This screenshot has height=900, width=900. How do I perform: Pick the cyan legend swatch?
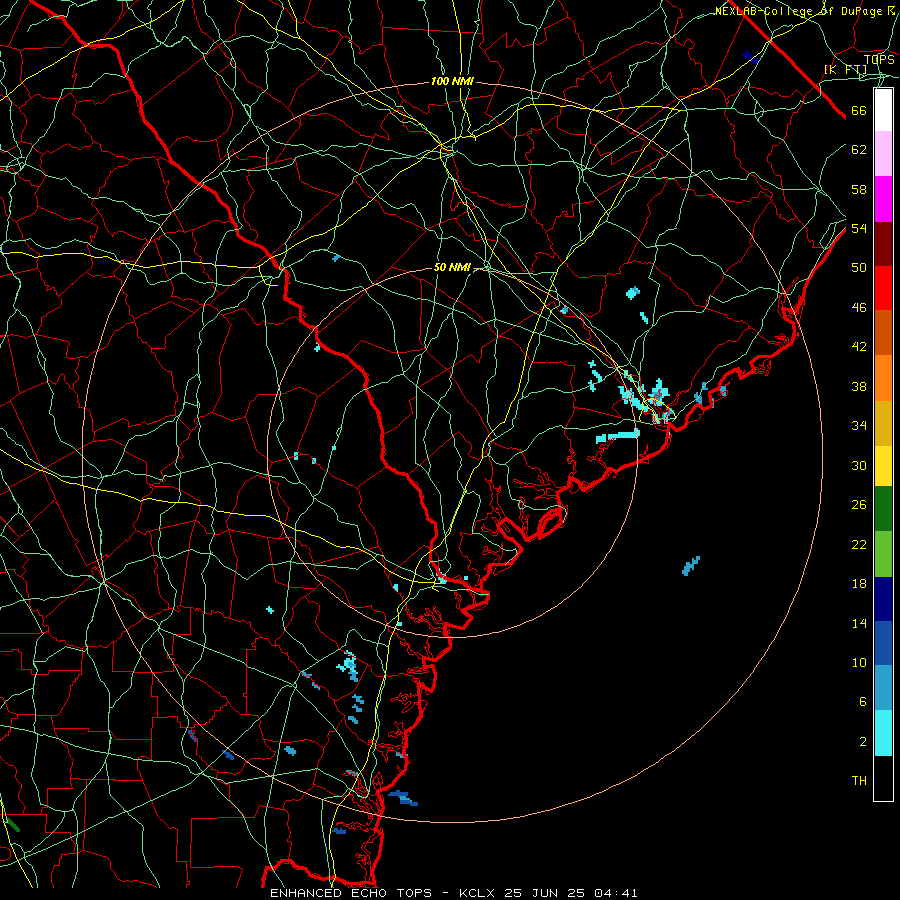[x=883, y=733]
